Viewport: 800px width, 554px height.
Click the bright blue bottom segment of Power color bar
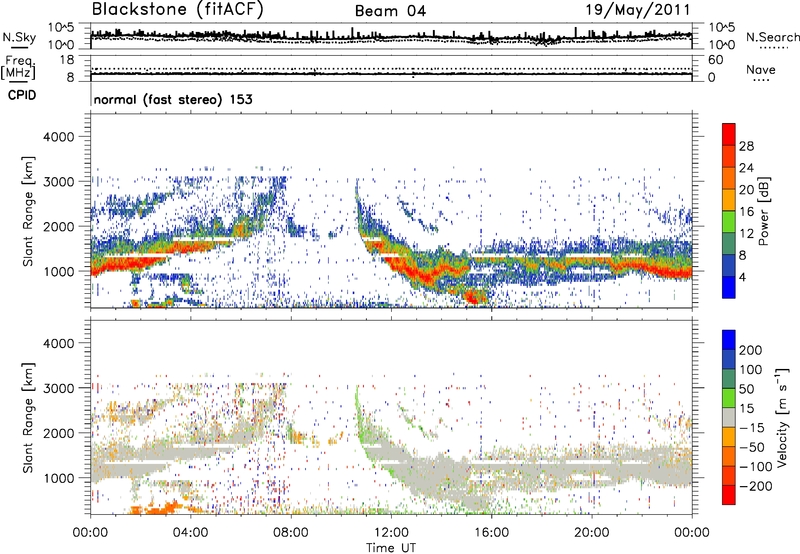pyautogui.click(x=729, y=287)
